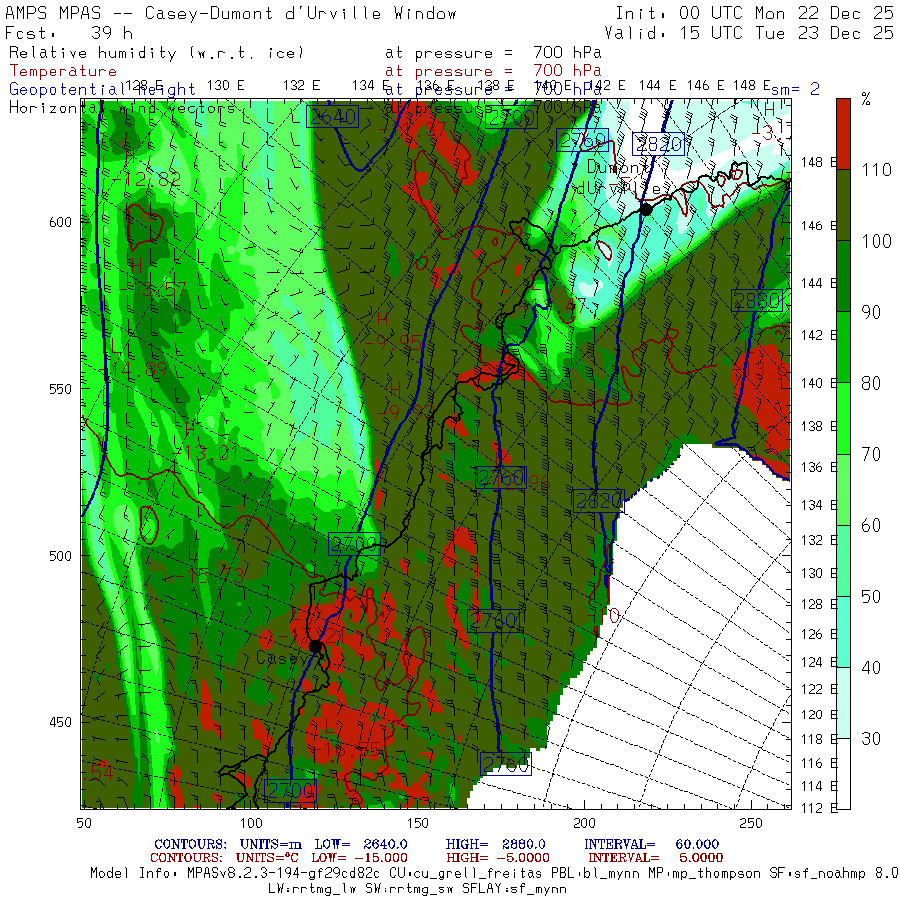Click the 2820 contour label beside Dumont d'Urville
This screenshot has width=900, height=900.
tap(658, 143)
